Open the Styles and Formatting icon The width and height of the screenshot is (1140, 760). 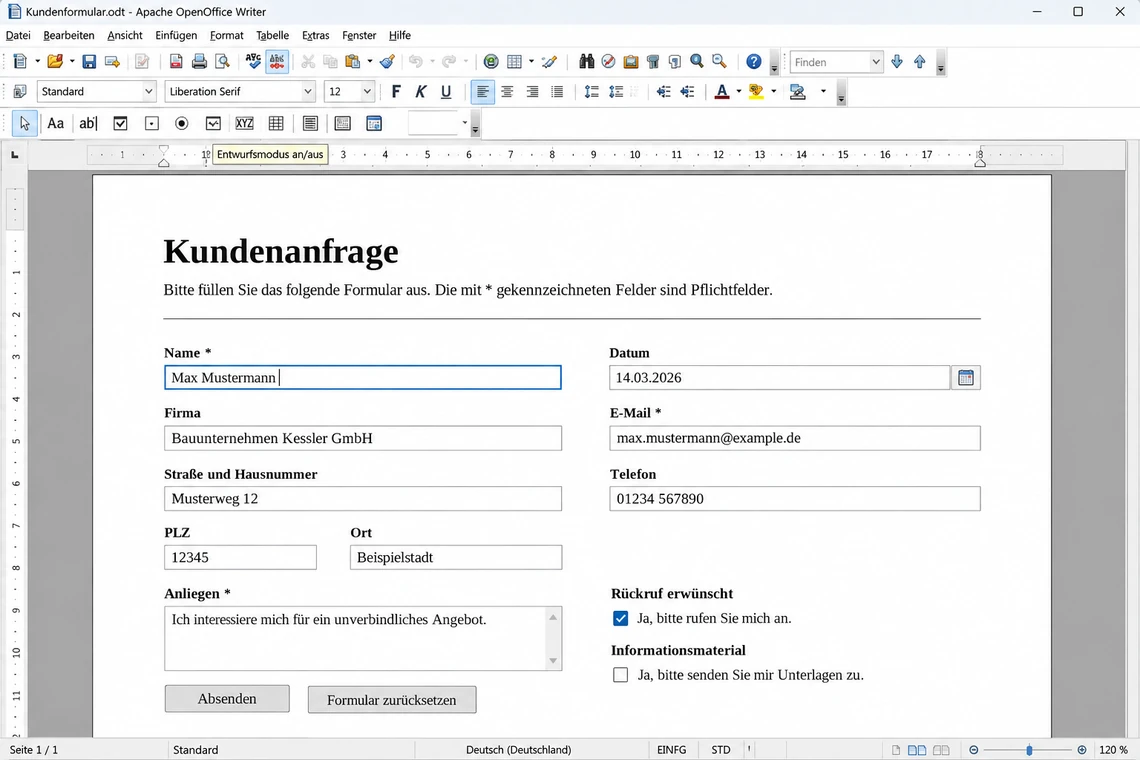(x=20, y=92)
